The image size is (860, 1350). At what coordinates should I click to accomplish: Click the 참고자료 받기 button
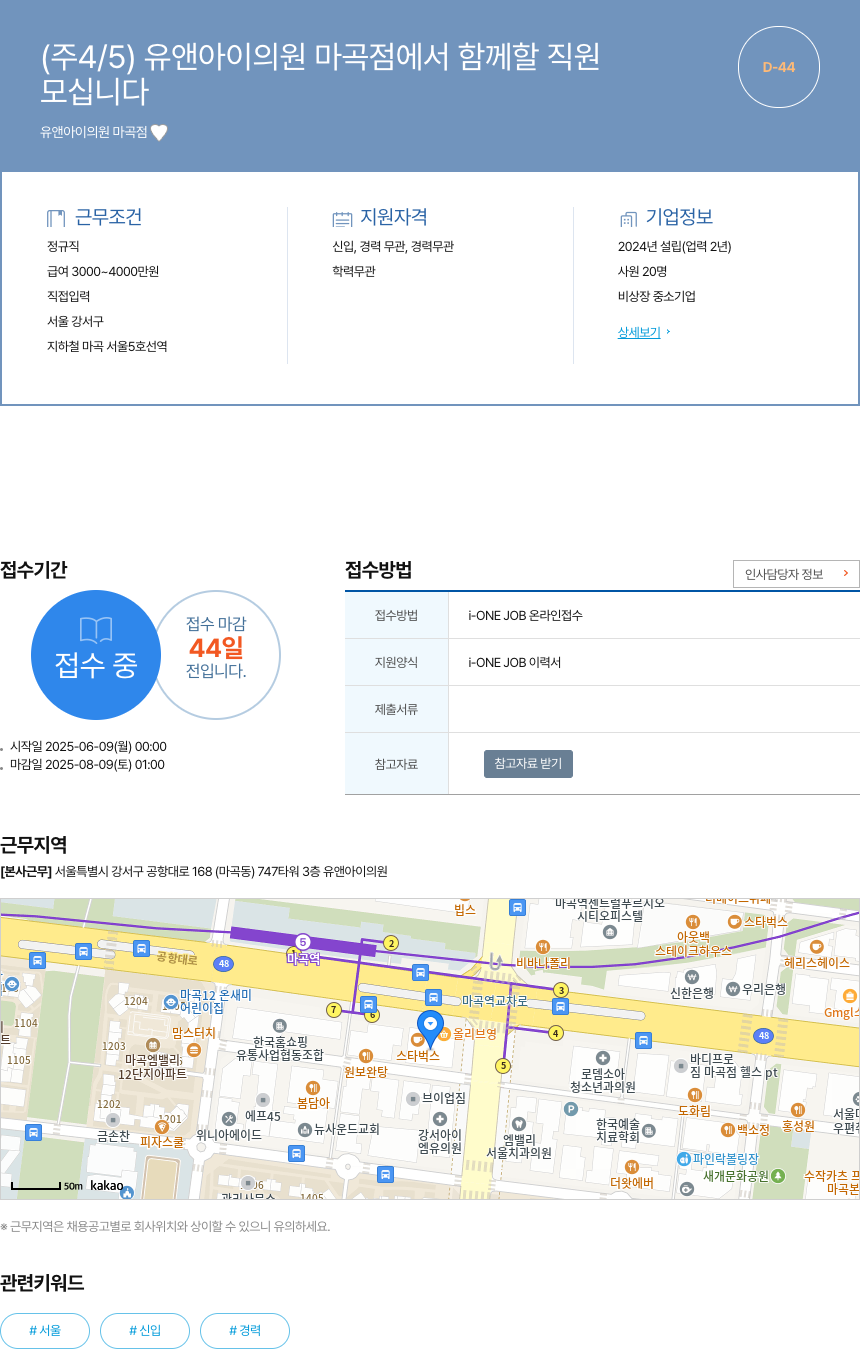(528, 764)
